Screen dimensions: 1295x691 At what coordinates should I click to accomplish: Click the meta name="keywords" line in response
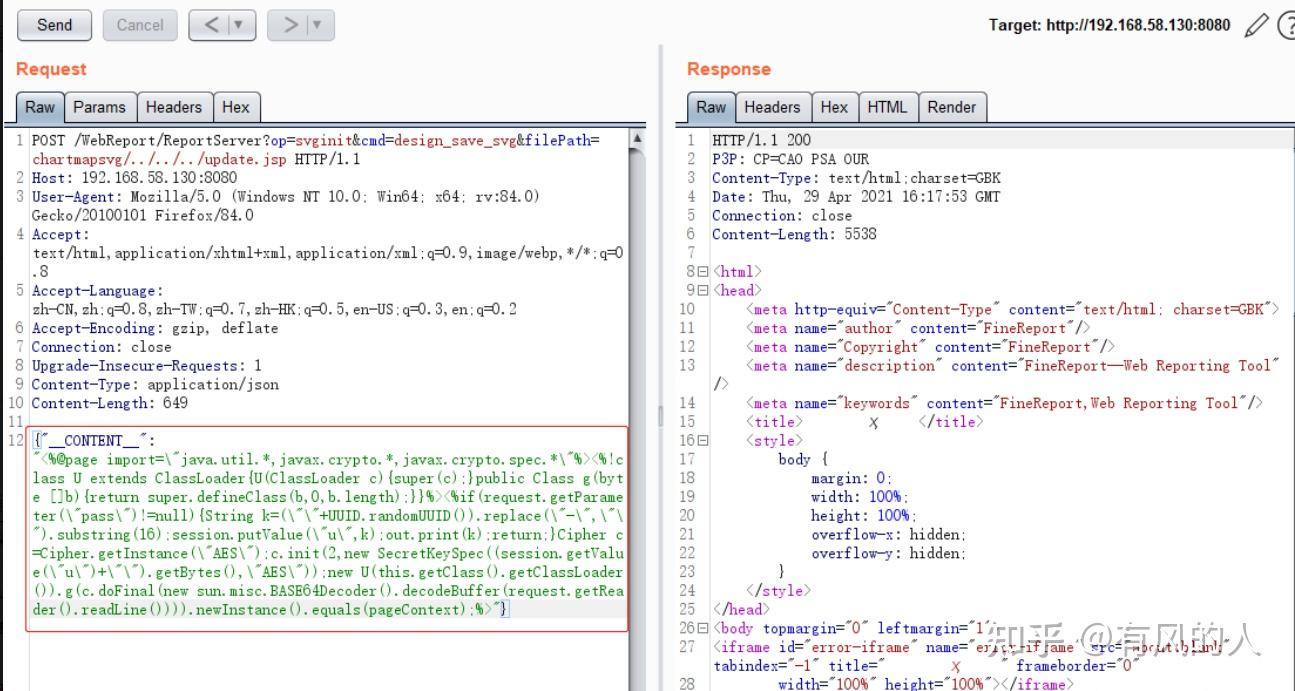point(1004,403)
